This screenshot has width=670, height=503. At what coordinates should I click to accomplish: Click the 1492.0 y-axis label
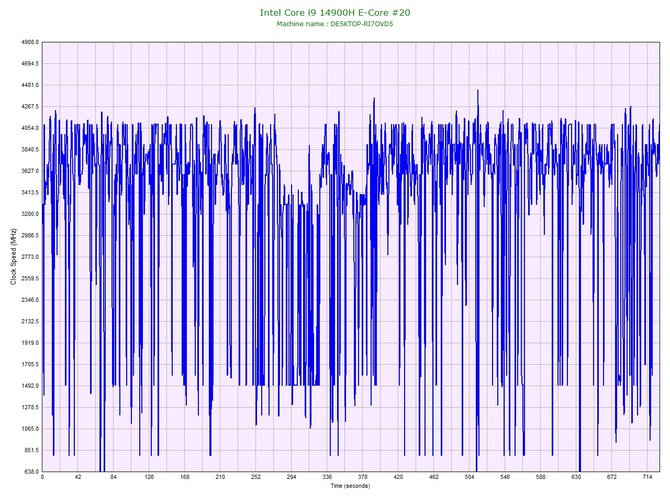(30, 386)
